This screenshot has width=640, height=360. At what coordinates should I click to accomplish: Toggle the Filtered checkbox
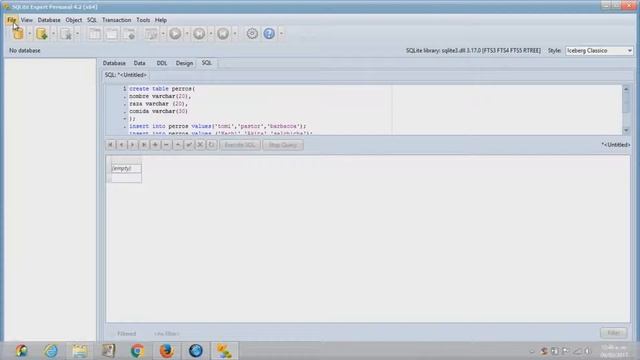[x=122, y=333]
